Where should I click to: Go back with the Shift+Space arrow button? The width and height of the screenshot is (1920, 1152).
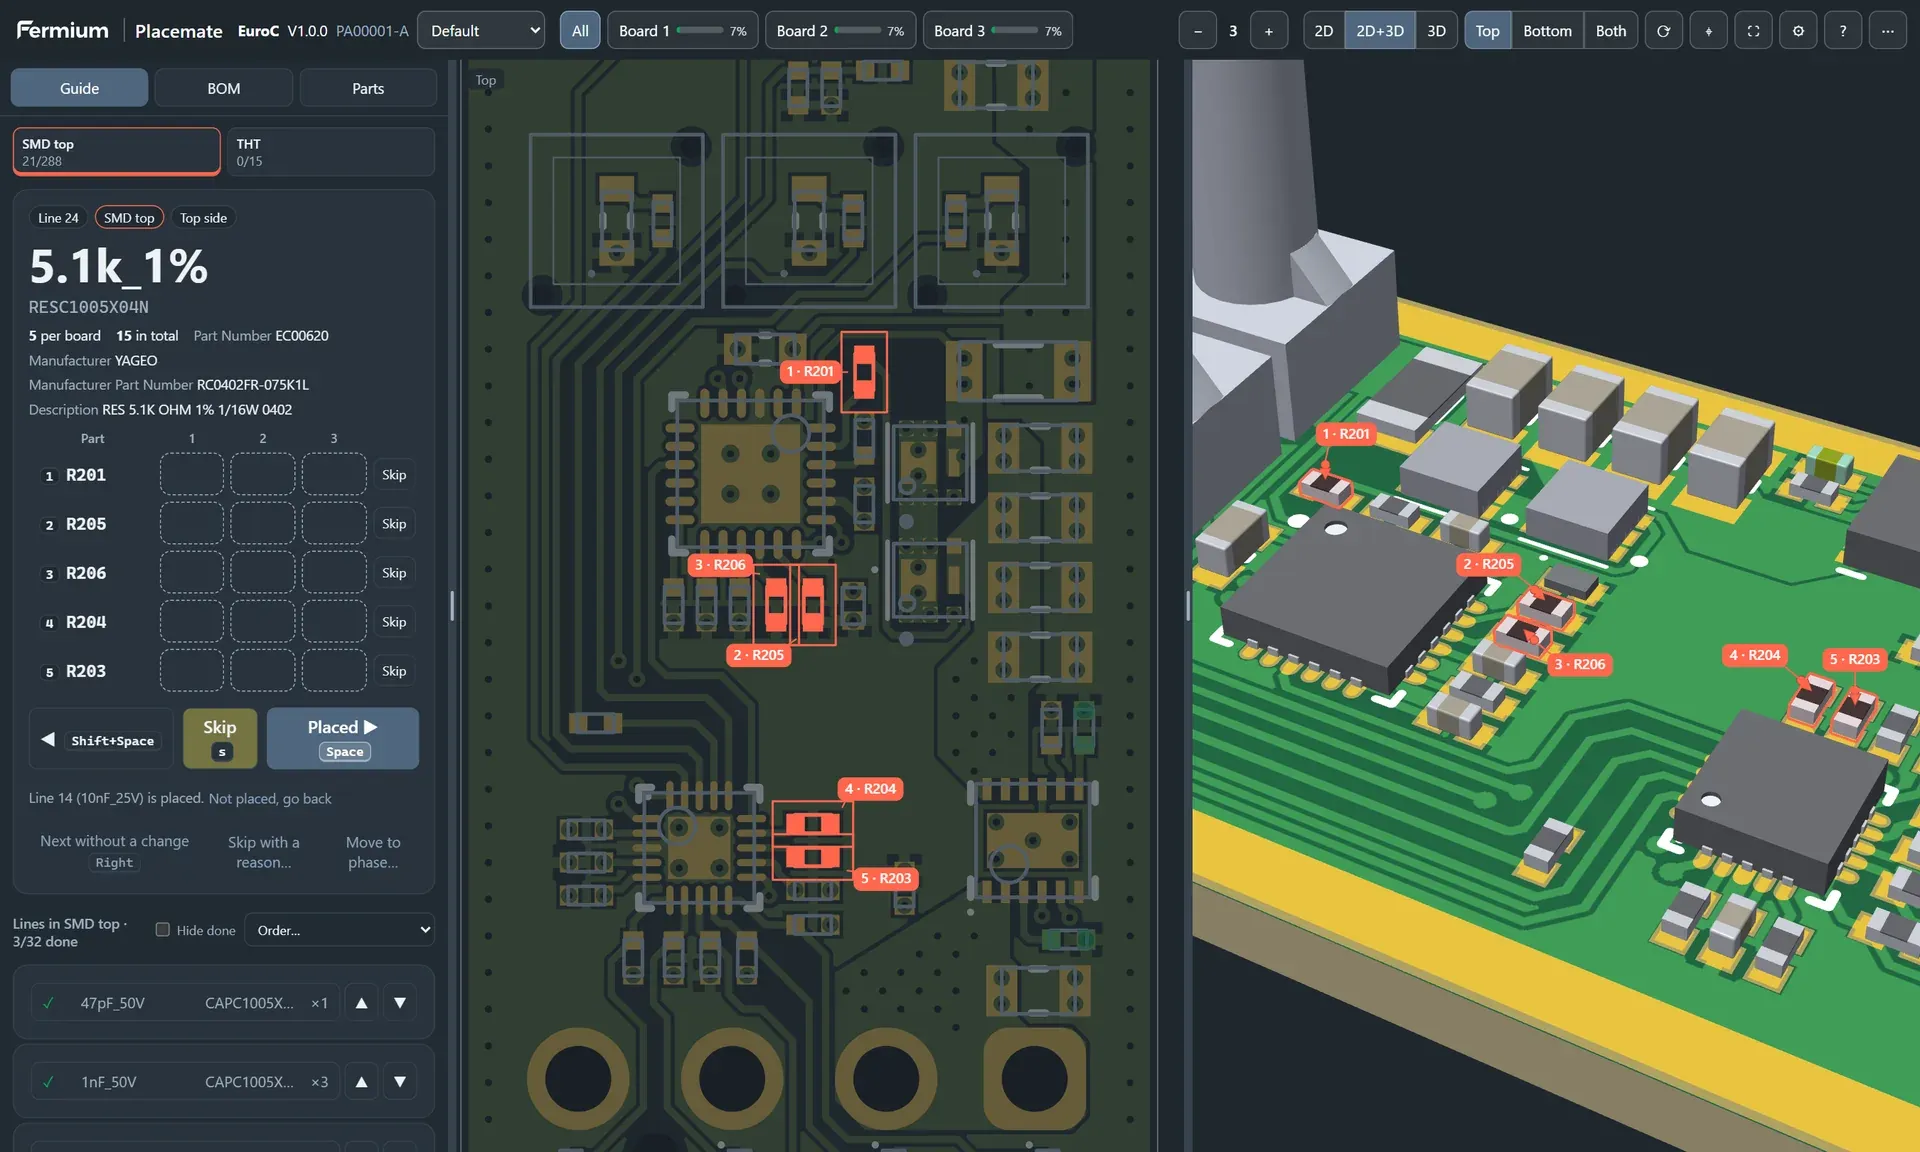pyautogui.click(x=101, y=739)
